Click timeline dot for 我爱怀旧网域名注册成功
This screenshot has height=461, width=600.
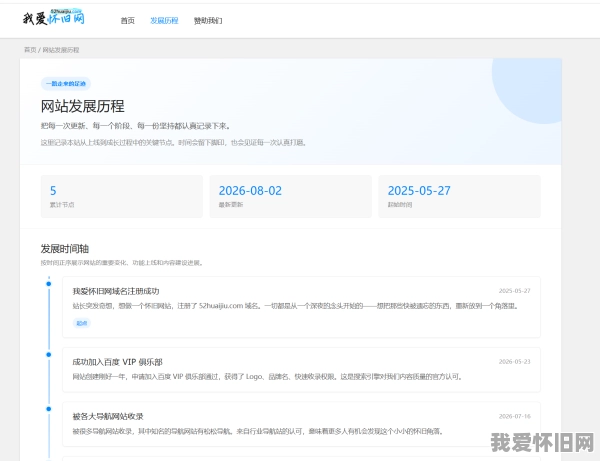(x=49, y=284)
